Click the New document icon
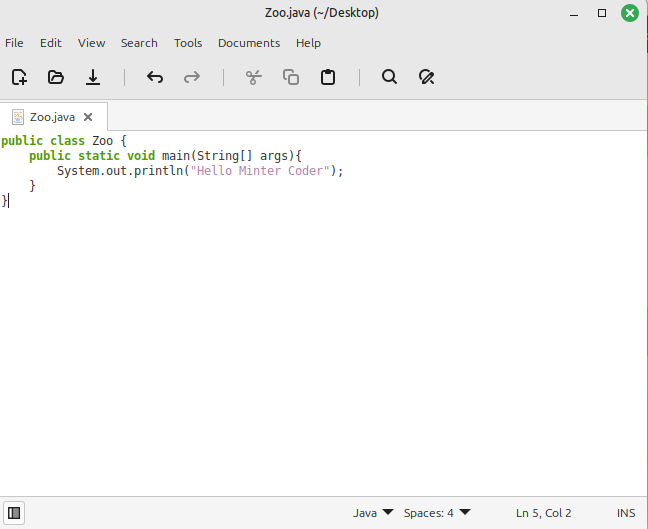 19,77
